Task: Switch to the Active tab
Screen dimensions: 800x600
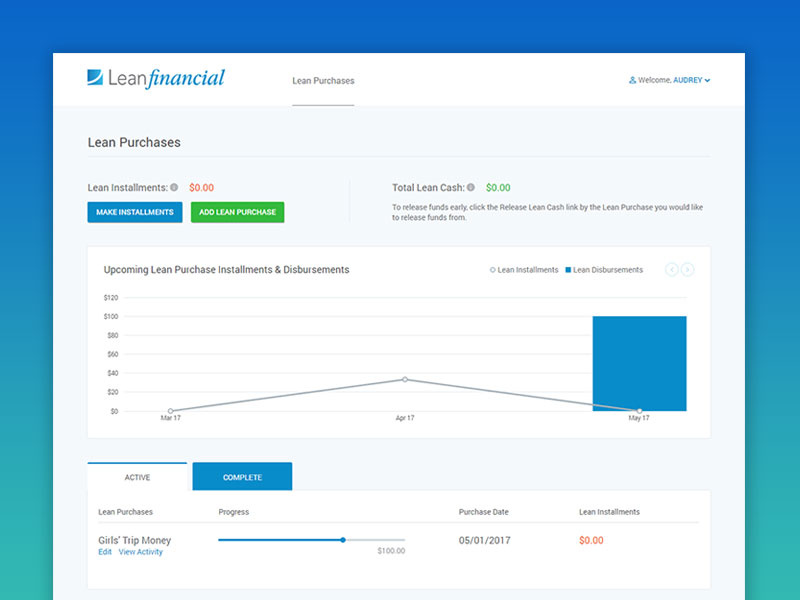Action: pyautogui.click(x=137, y=477)
